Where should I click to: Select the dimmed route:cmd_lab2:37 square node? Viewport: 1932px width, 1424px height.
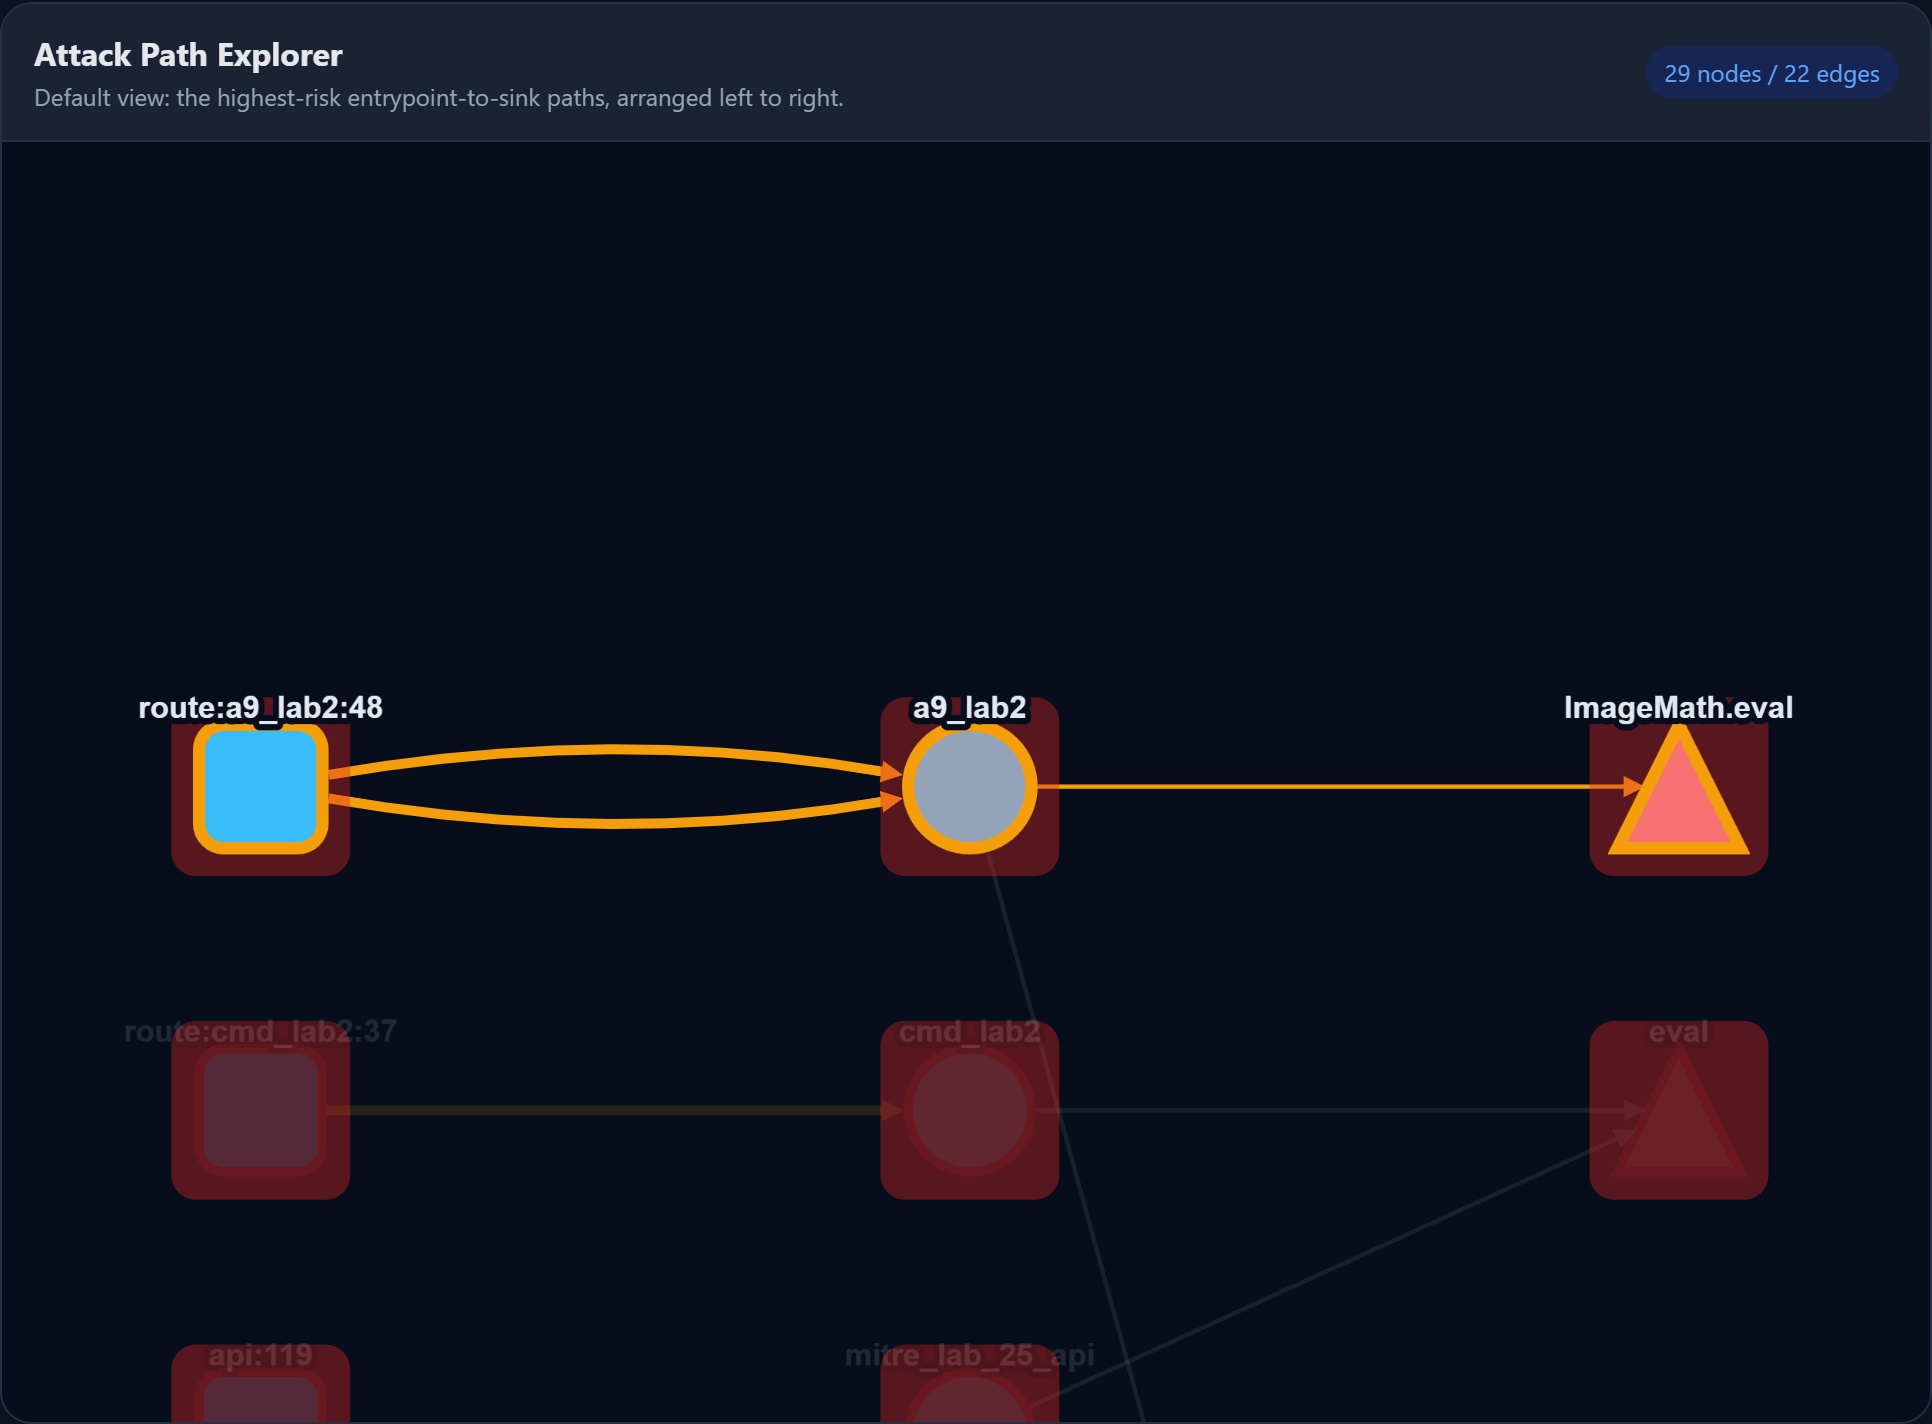pos(261,1110)
